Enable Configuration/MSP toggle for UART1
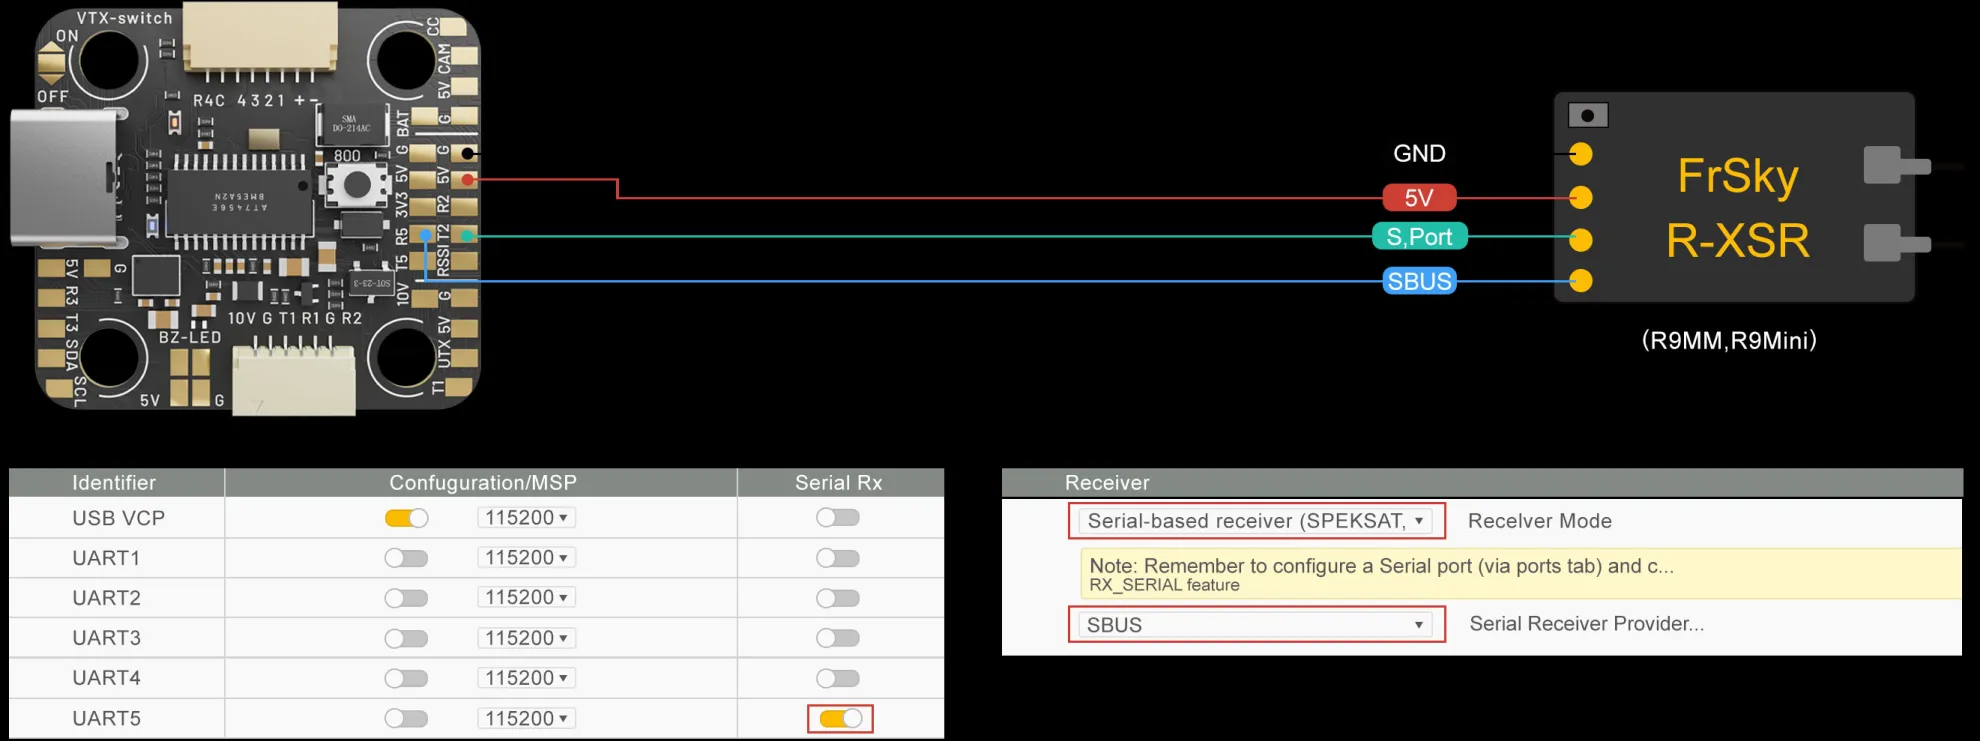The image size is (1980, 741). click(x=406, y=558)
